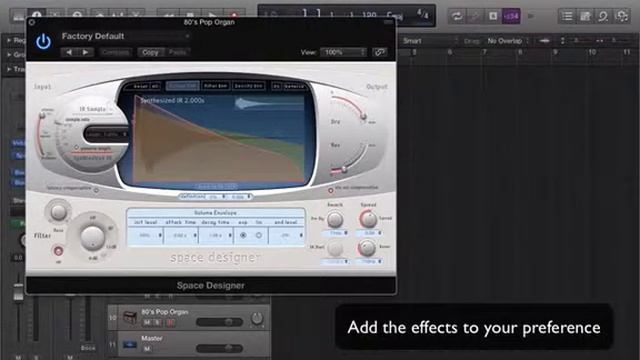640x360 pixels.
Task: Adjust the Xover value field
Action: click(369, 261)
